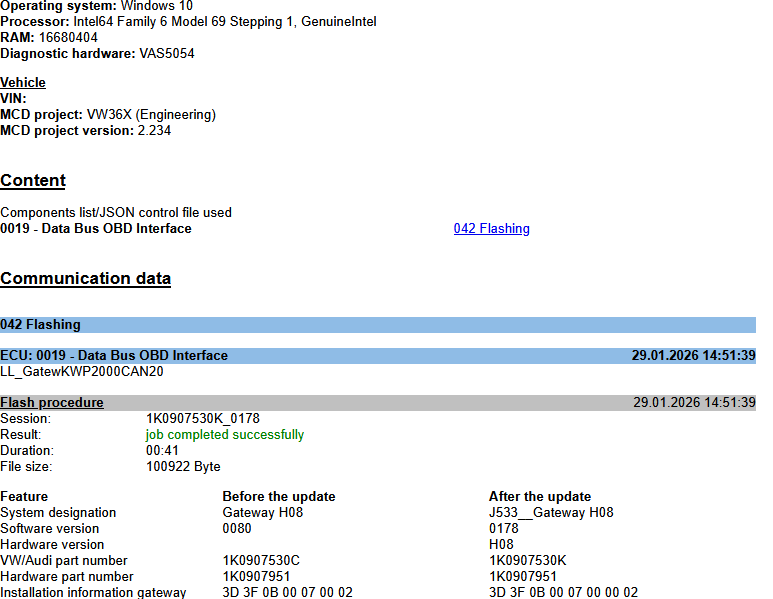The image size is (773, 599).
Task: Click the Diagnostic hardware VAS5054 line
Action: pos(97,54)
